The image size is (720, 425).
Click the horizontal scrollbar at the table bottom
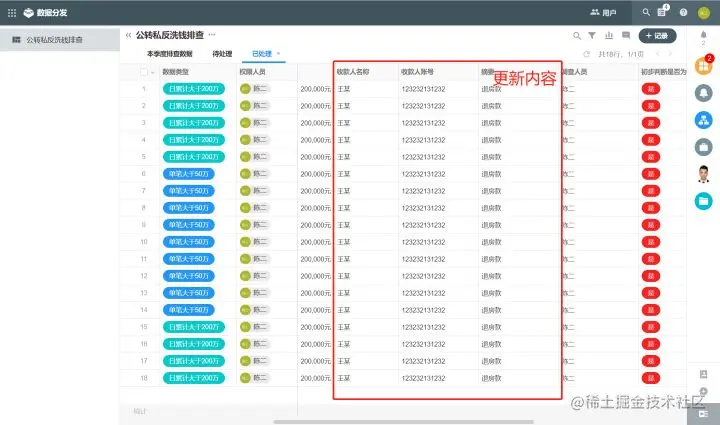click(x=404, y=422)
